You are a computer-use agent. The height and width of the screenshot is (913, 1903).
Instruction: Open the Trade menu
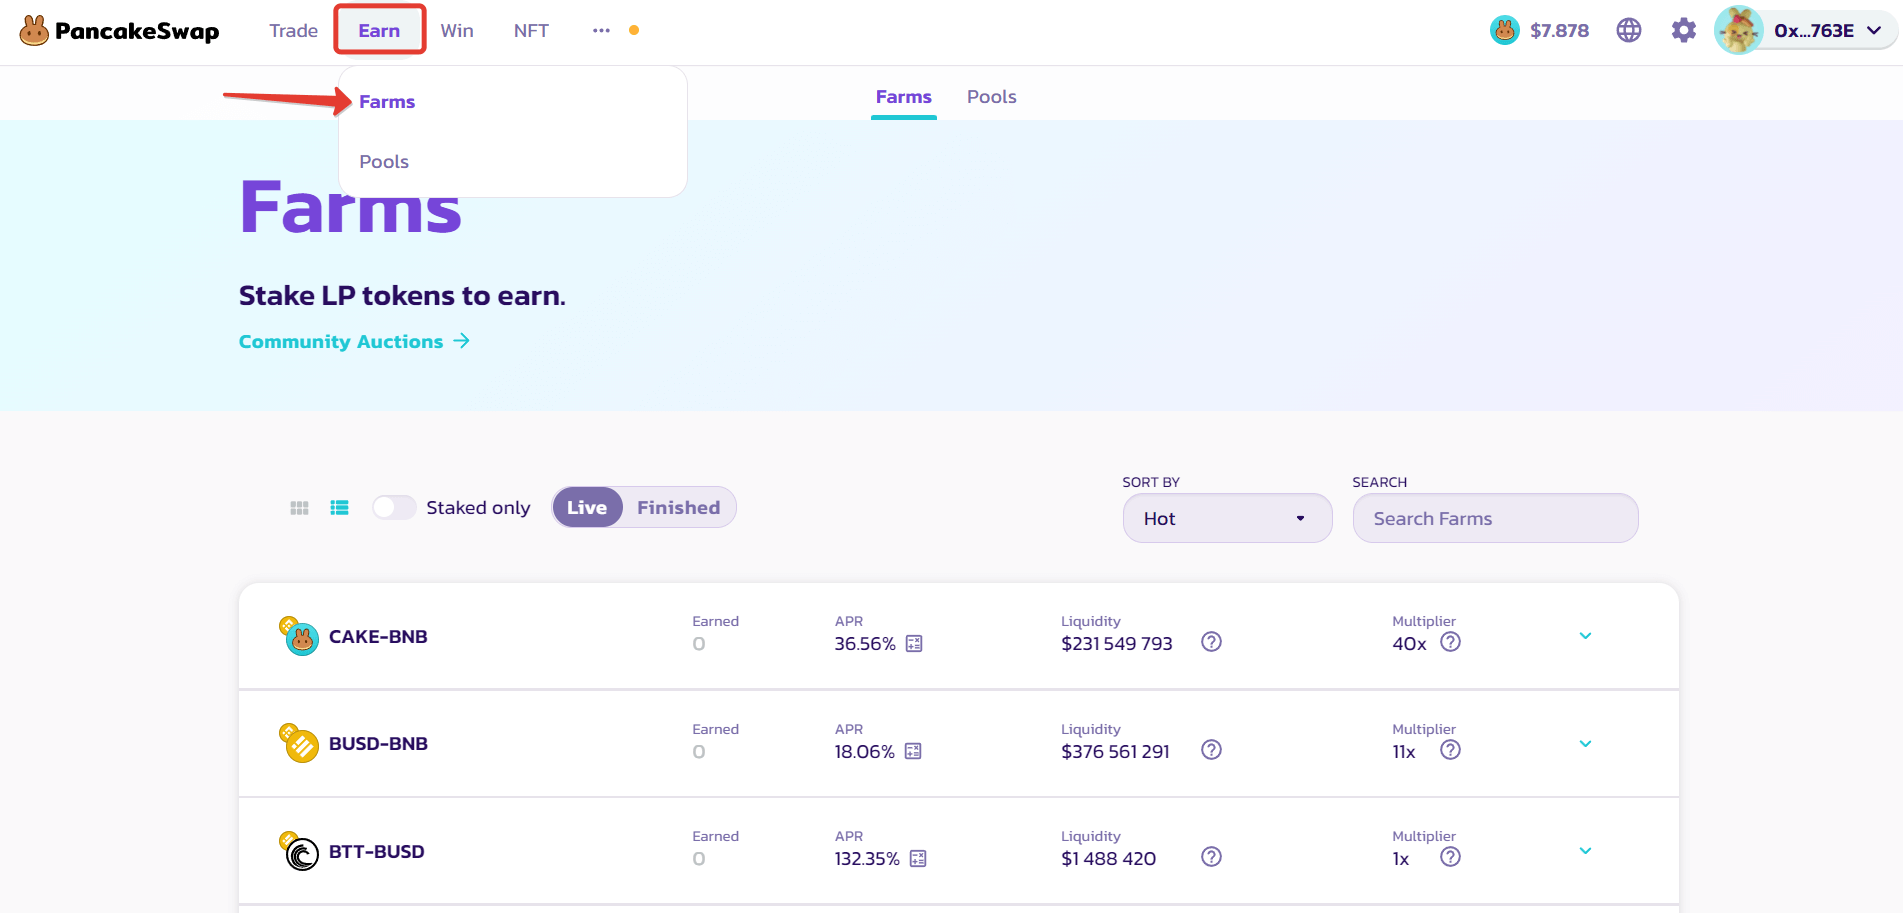click(293, 31)
